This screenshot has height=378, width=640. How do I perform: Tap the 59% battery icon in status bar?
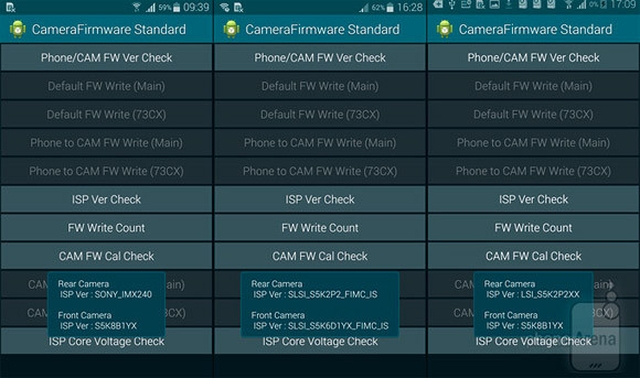[176, 7]
